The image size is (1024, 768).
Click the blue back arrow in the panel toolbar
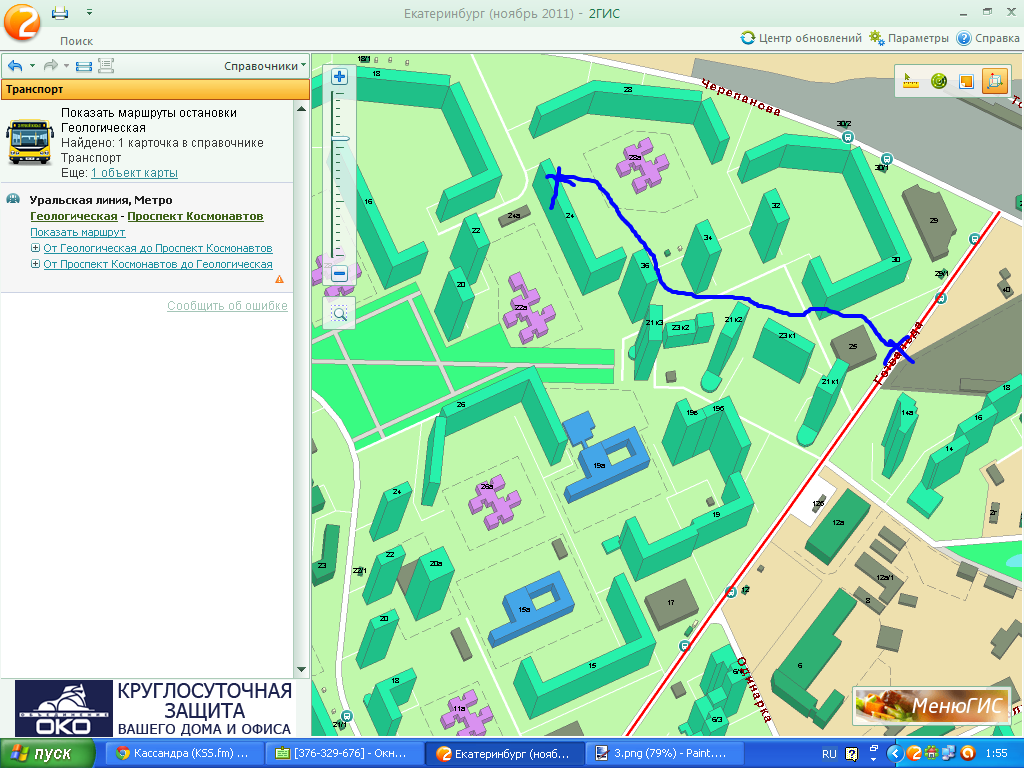[16, 65]
